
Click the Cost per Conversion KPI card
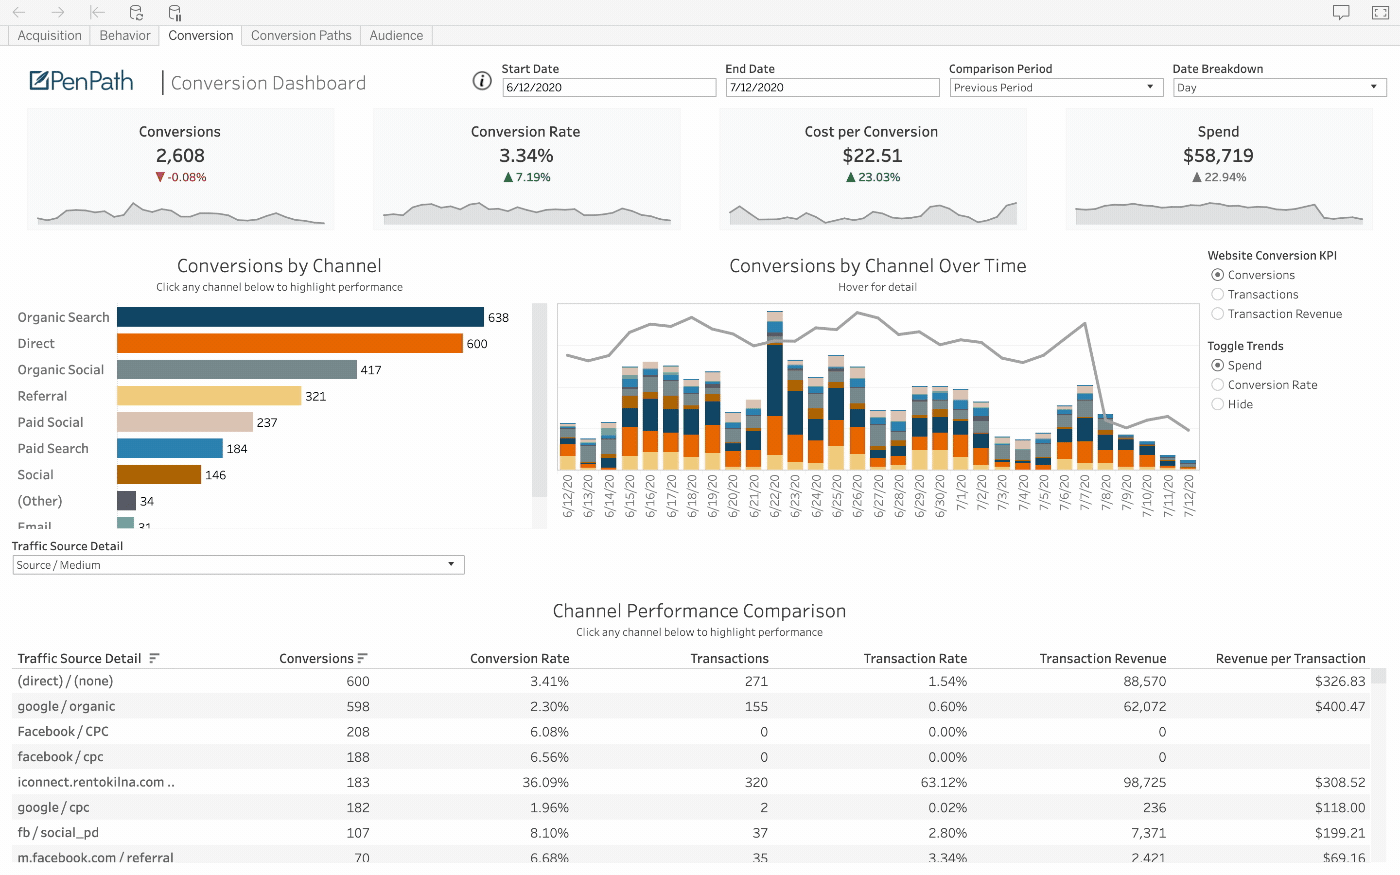click(x=872, y=169)
